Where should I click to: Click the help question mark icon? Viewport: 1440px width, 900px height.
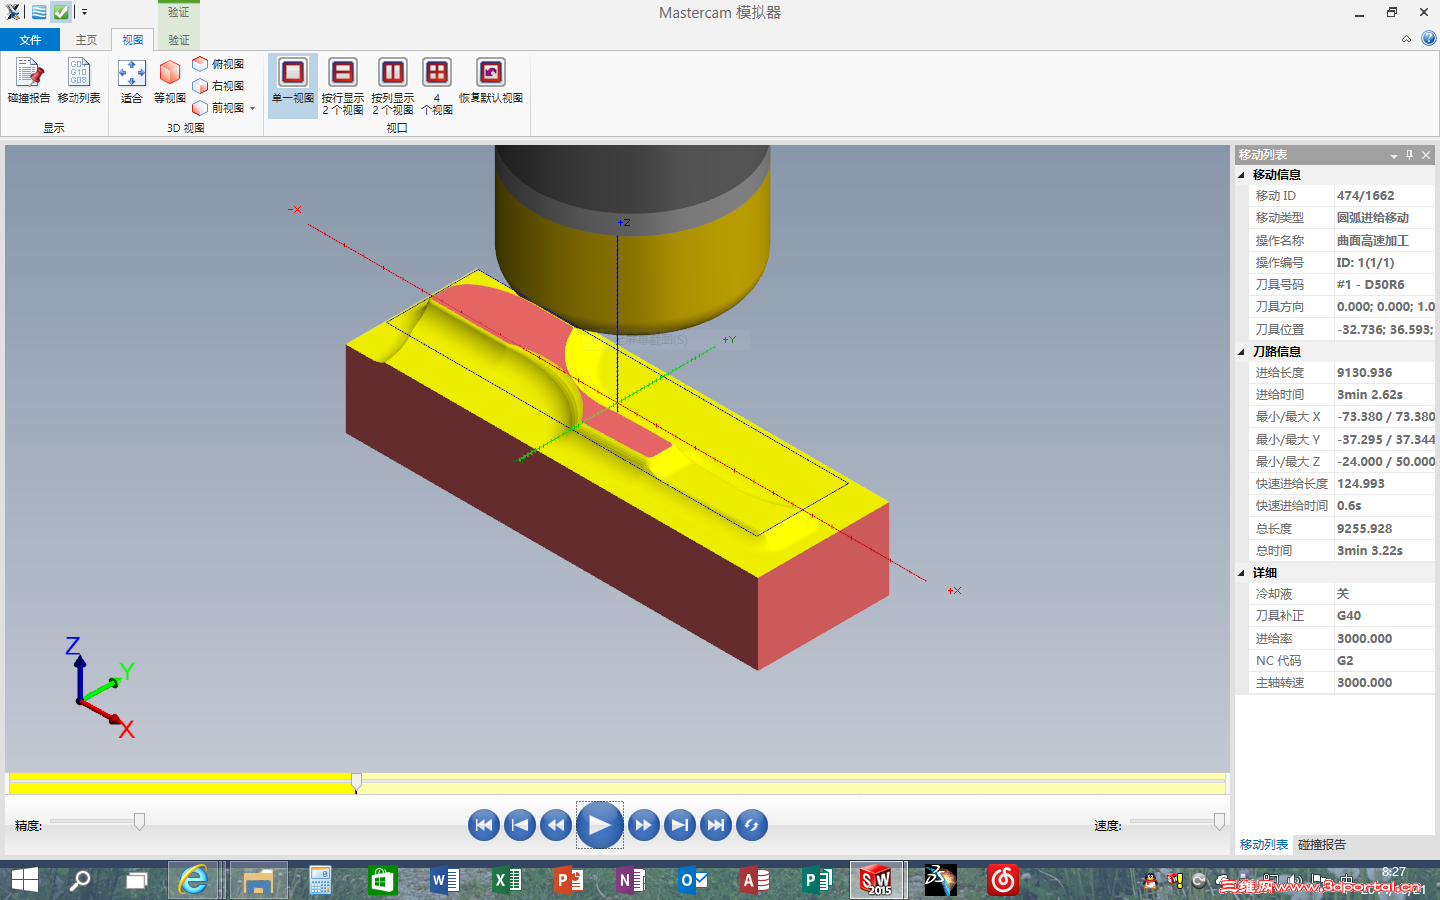click(1428, 39)
